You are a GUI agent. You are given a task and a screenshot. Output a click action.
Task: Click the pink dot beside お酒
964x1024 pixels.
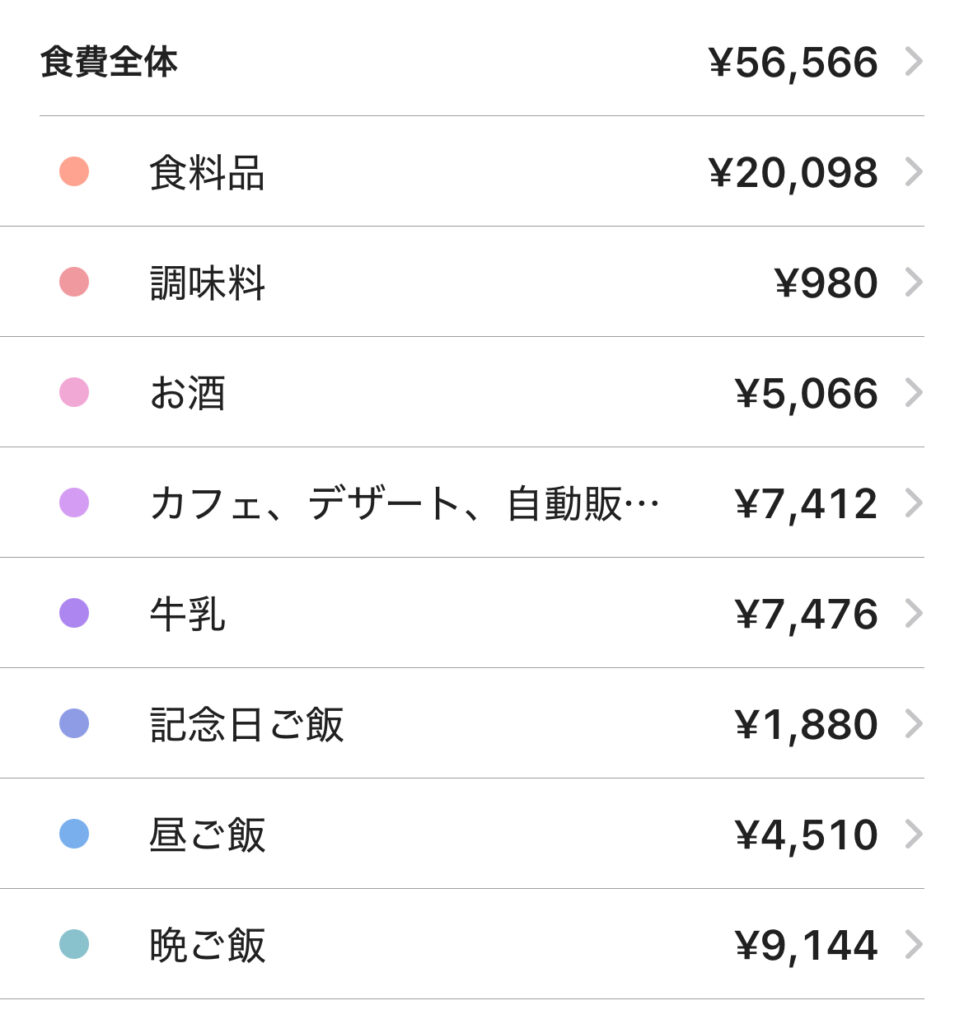coord(74,392)
